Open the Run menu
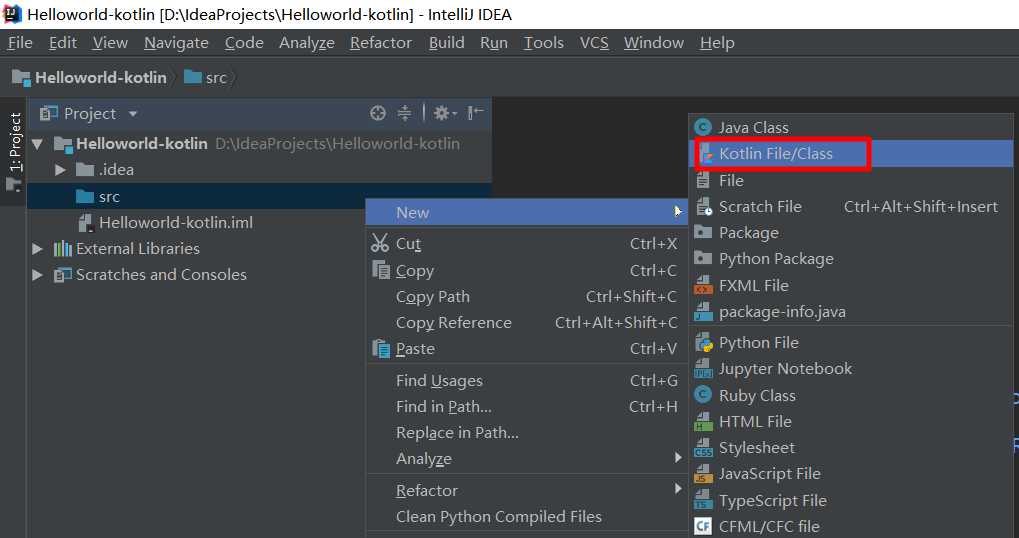The image size is (1019, 538). tap(494, 43)
